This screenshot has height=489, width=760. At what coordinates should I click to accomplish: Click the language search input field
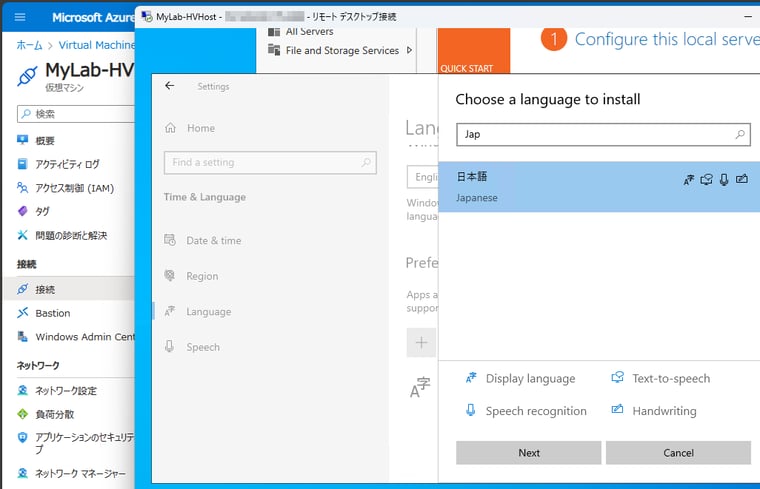tap(595, 134)
